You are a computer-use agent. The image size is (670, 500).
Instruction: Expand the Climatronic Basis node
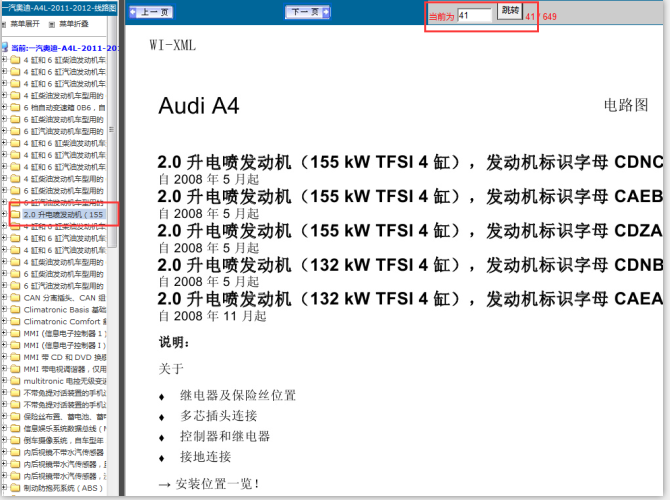click(x=4, y=309)
